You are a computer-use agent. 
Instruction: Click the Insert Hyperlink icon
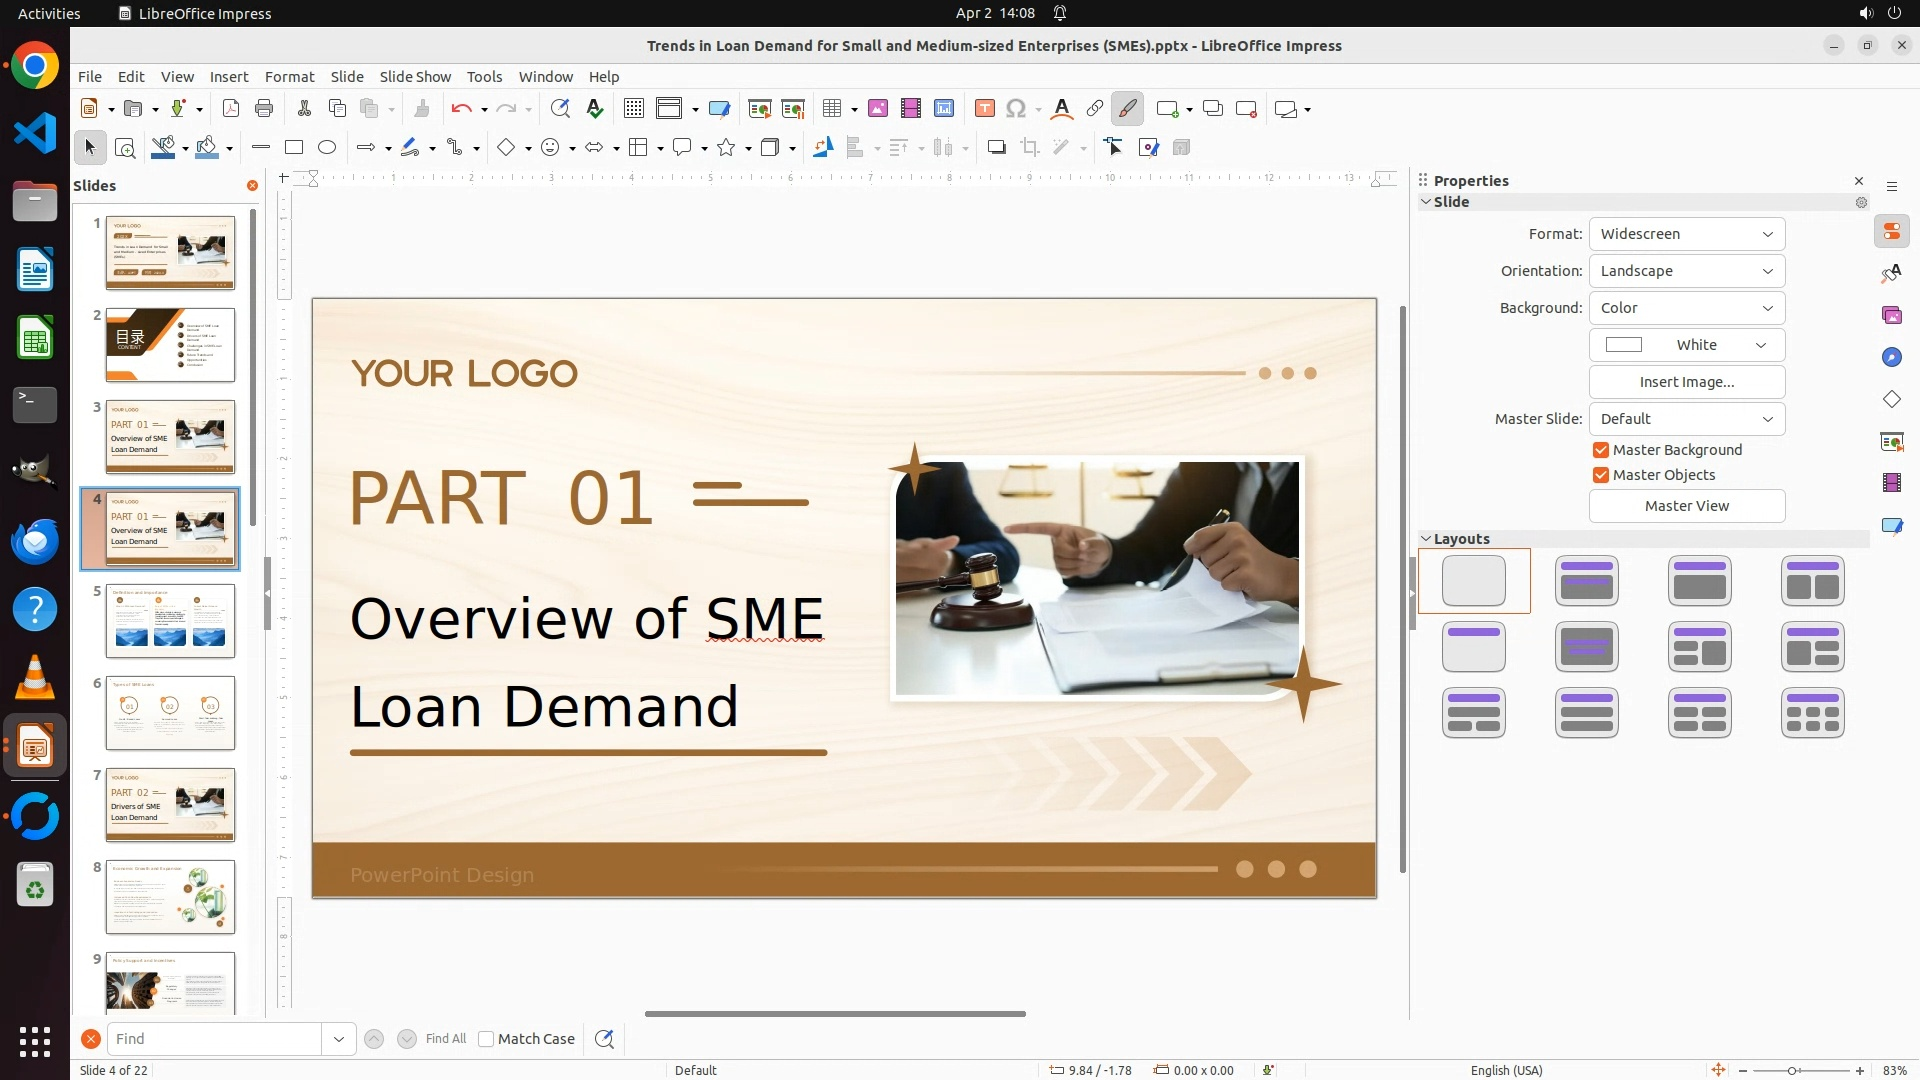click(1095, 109)
